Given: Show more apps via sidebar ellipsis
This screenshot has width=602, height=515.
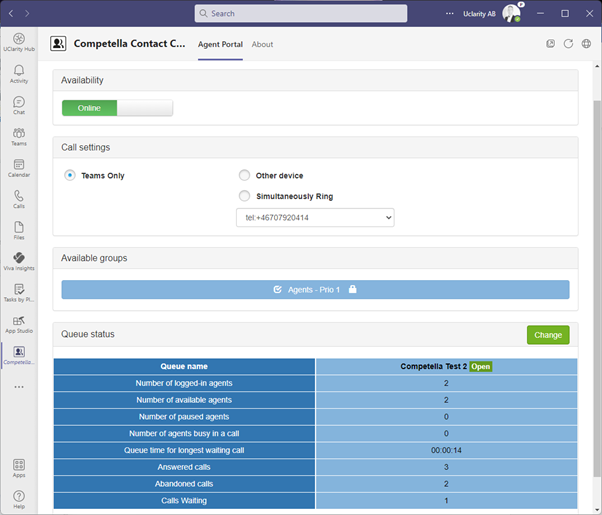Looking at the screenshot, I should [x=19, y=387].
